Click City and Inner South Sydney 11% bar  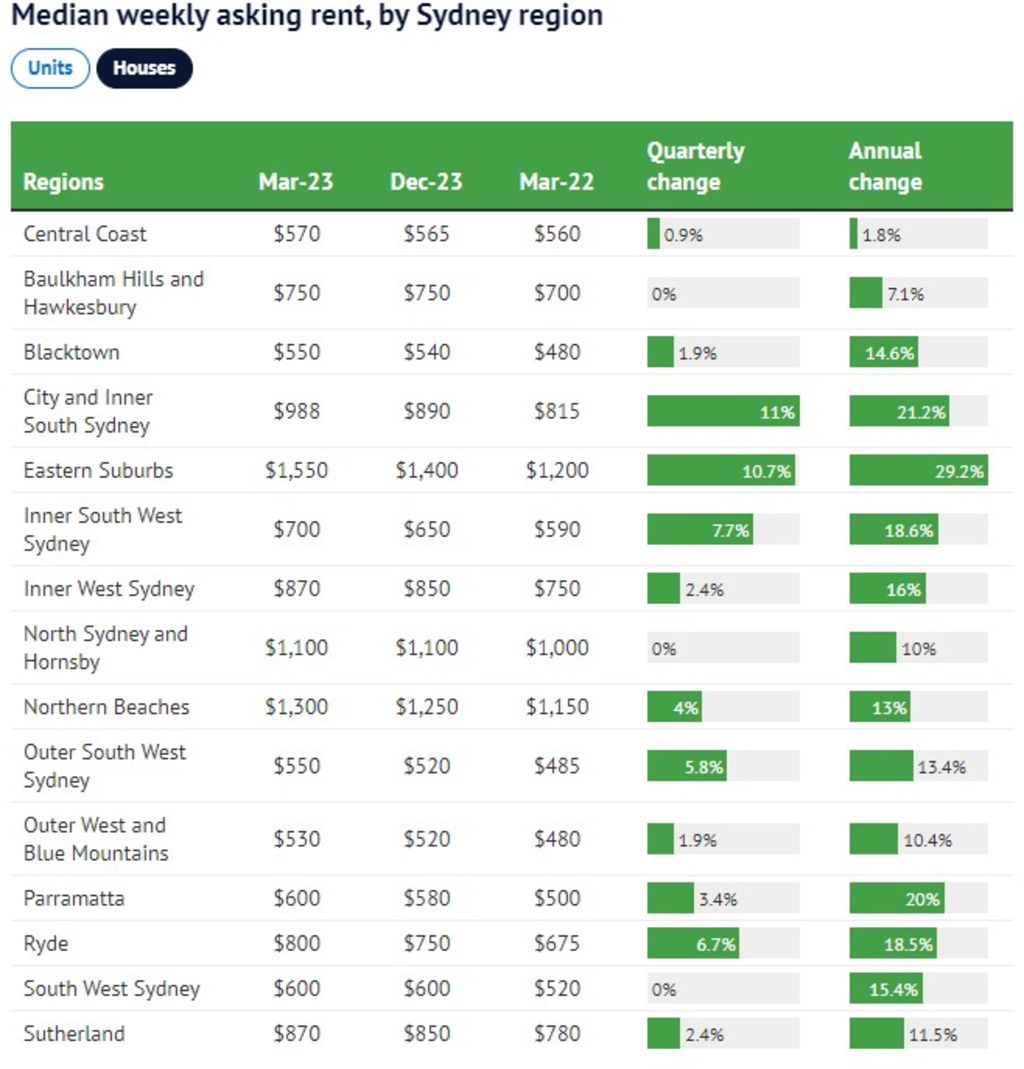pyautogui.click(x=722, y=411)
